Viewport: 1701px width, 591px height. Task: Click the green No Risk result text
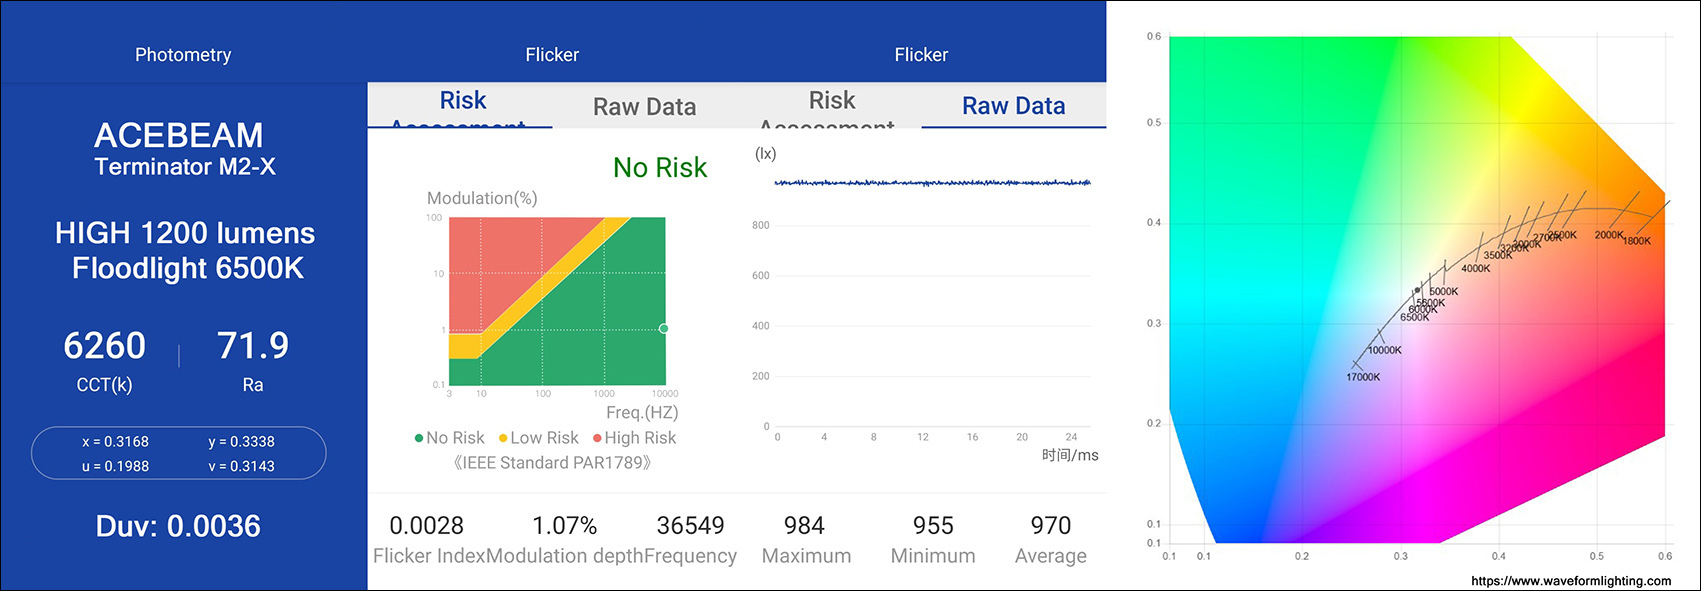660,168
